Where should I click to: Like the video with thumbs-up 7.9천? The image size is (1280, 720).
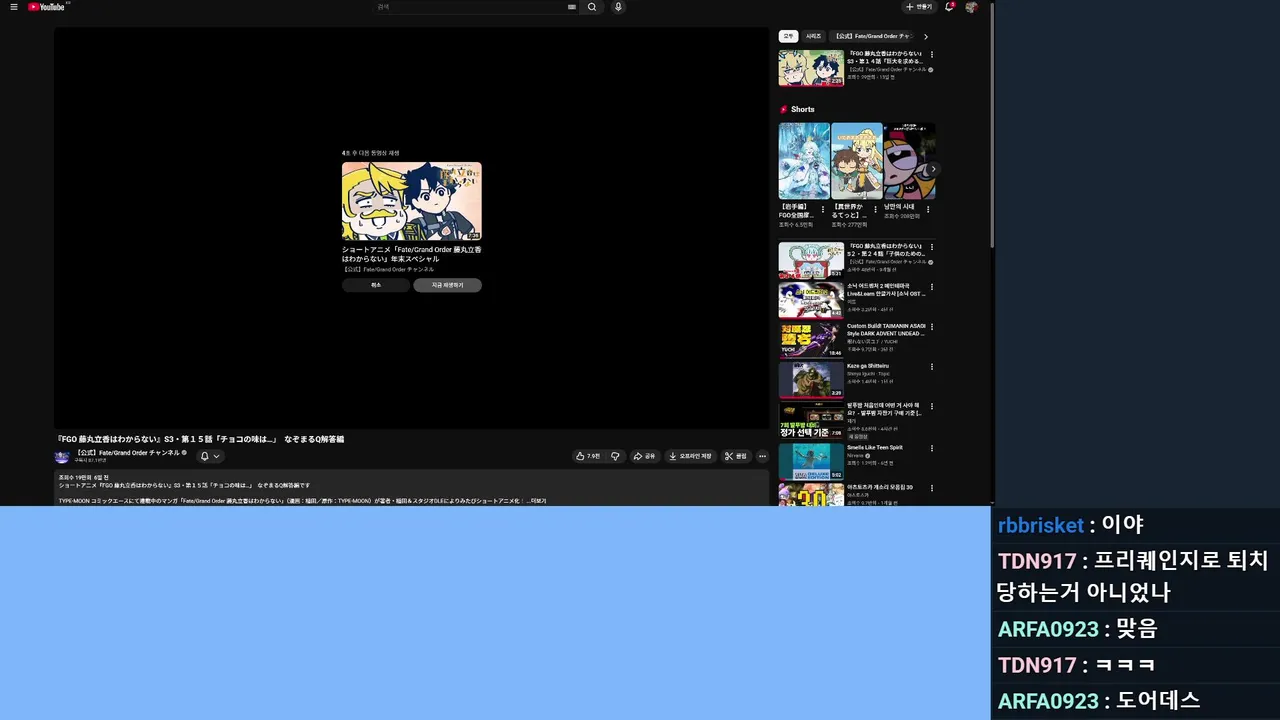coord(588,456)
